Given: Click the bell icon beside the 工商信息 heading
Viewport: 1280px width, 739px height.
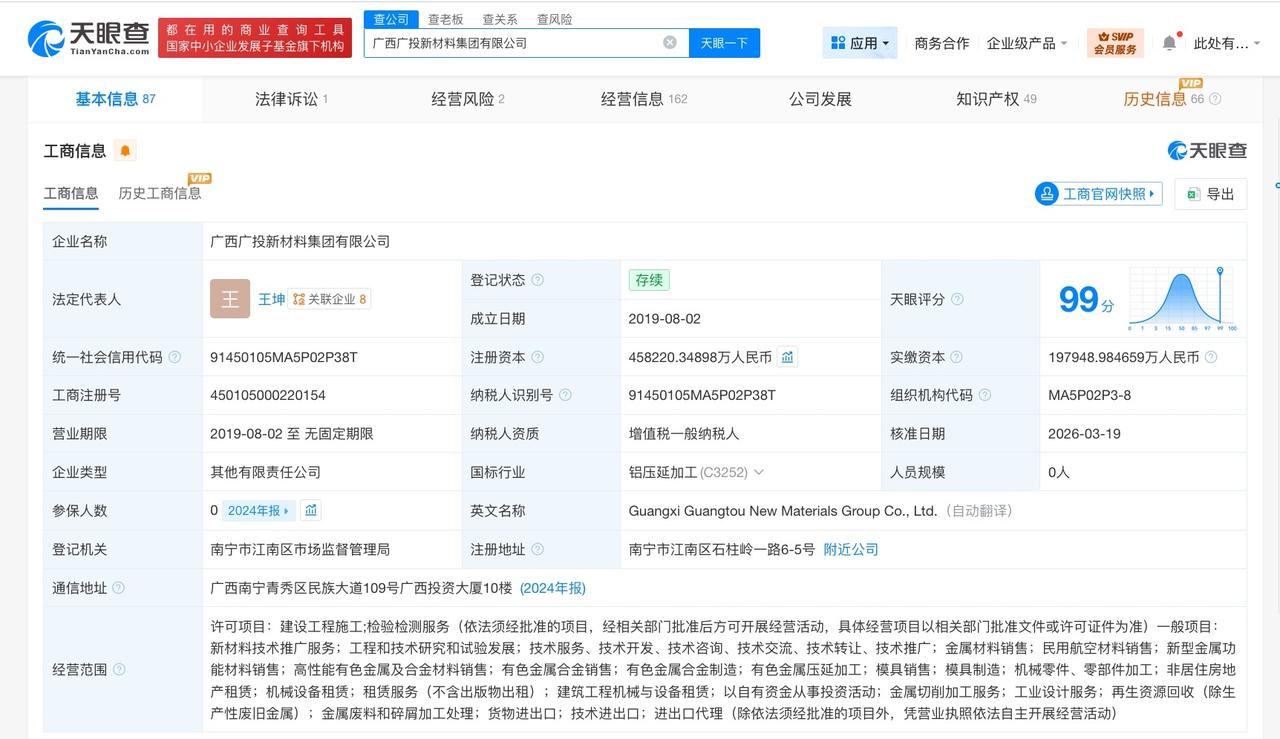Looking at the screenshot, I should pyautogui.click(x=124, y=150).
